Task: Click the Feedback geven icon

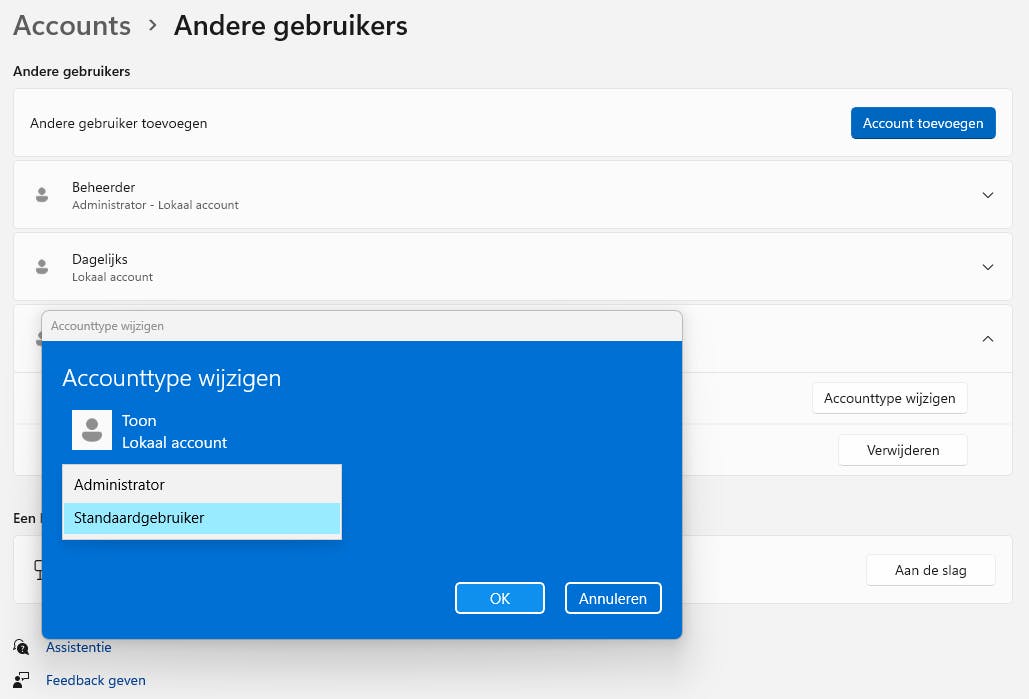Action: click(21, 680)
